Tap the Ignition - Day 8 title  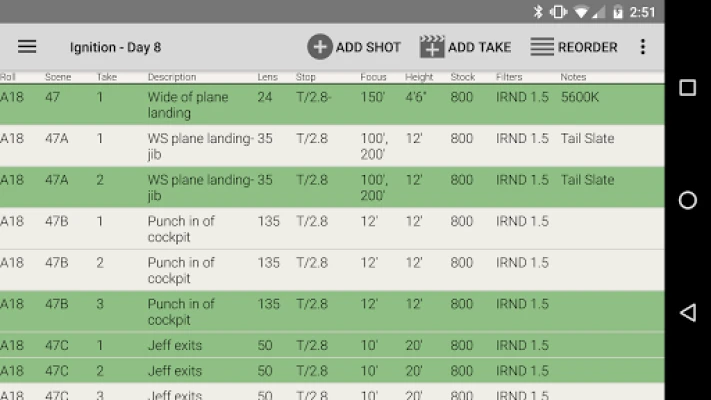click(115, 47)
